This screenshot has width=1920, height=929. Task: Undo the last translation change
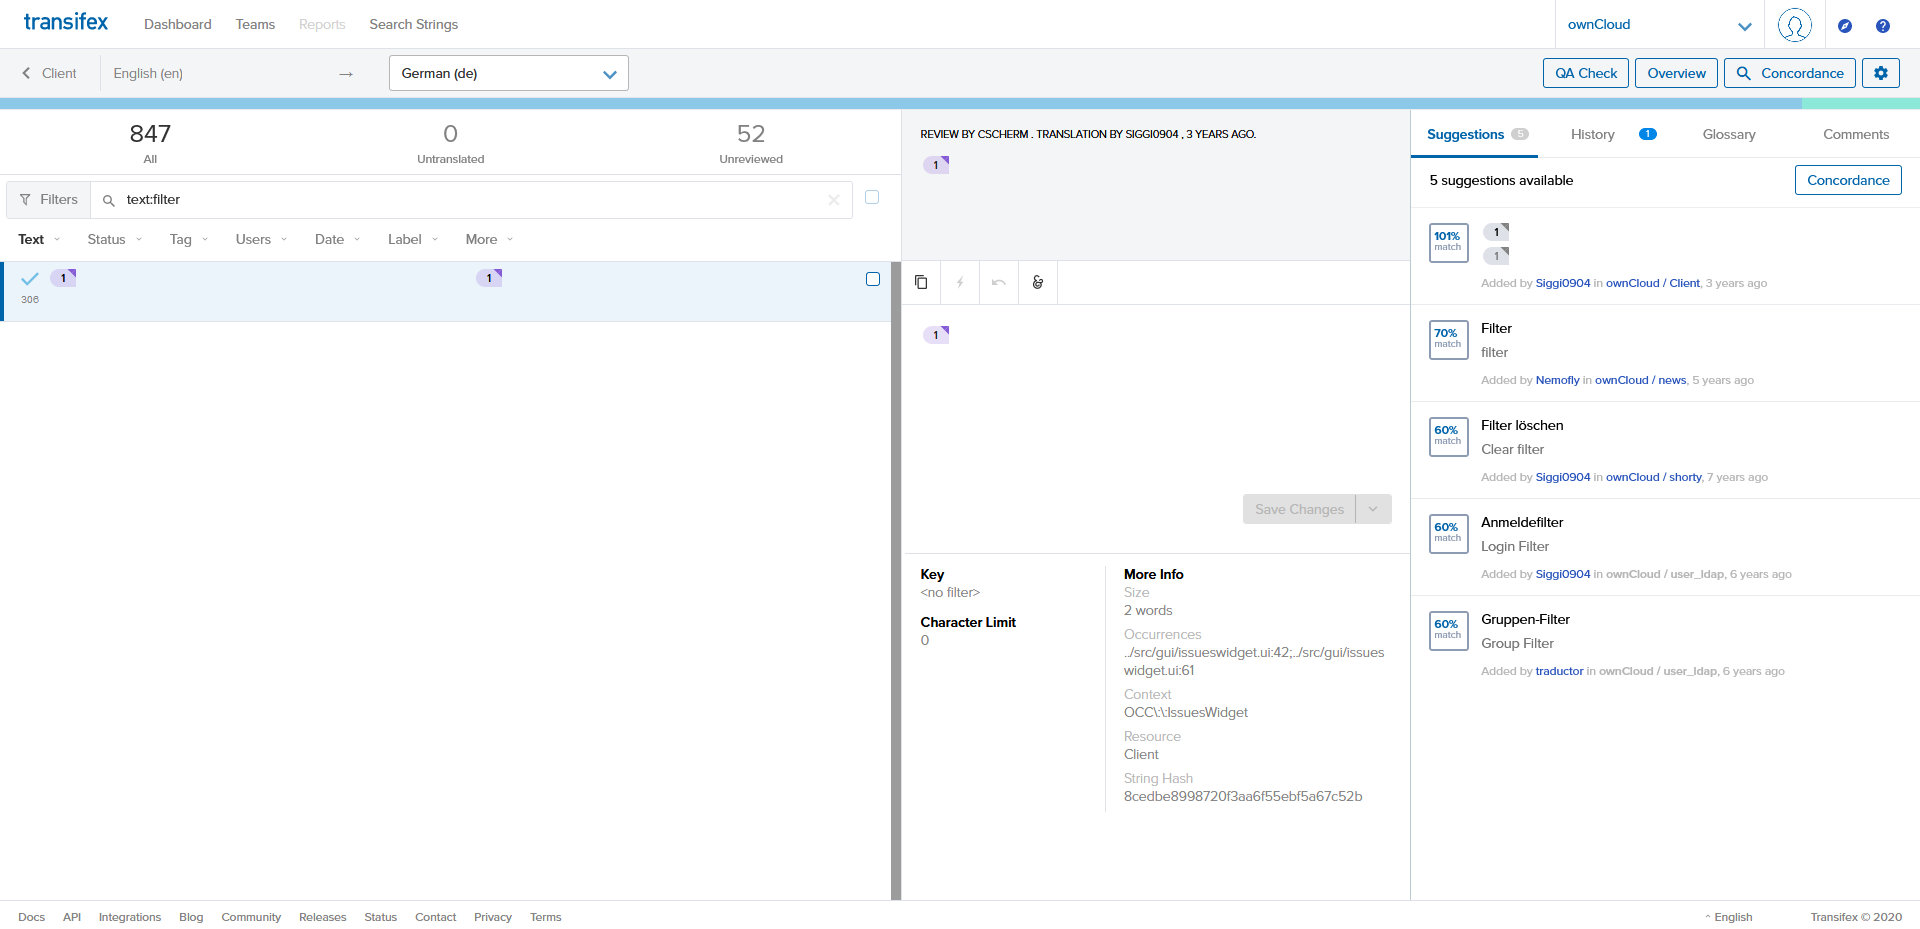pyautogui.click(x=999, y=283)
